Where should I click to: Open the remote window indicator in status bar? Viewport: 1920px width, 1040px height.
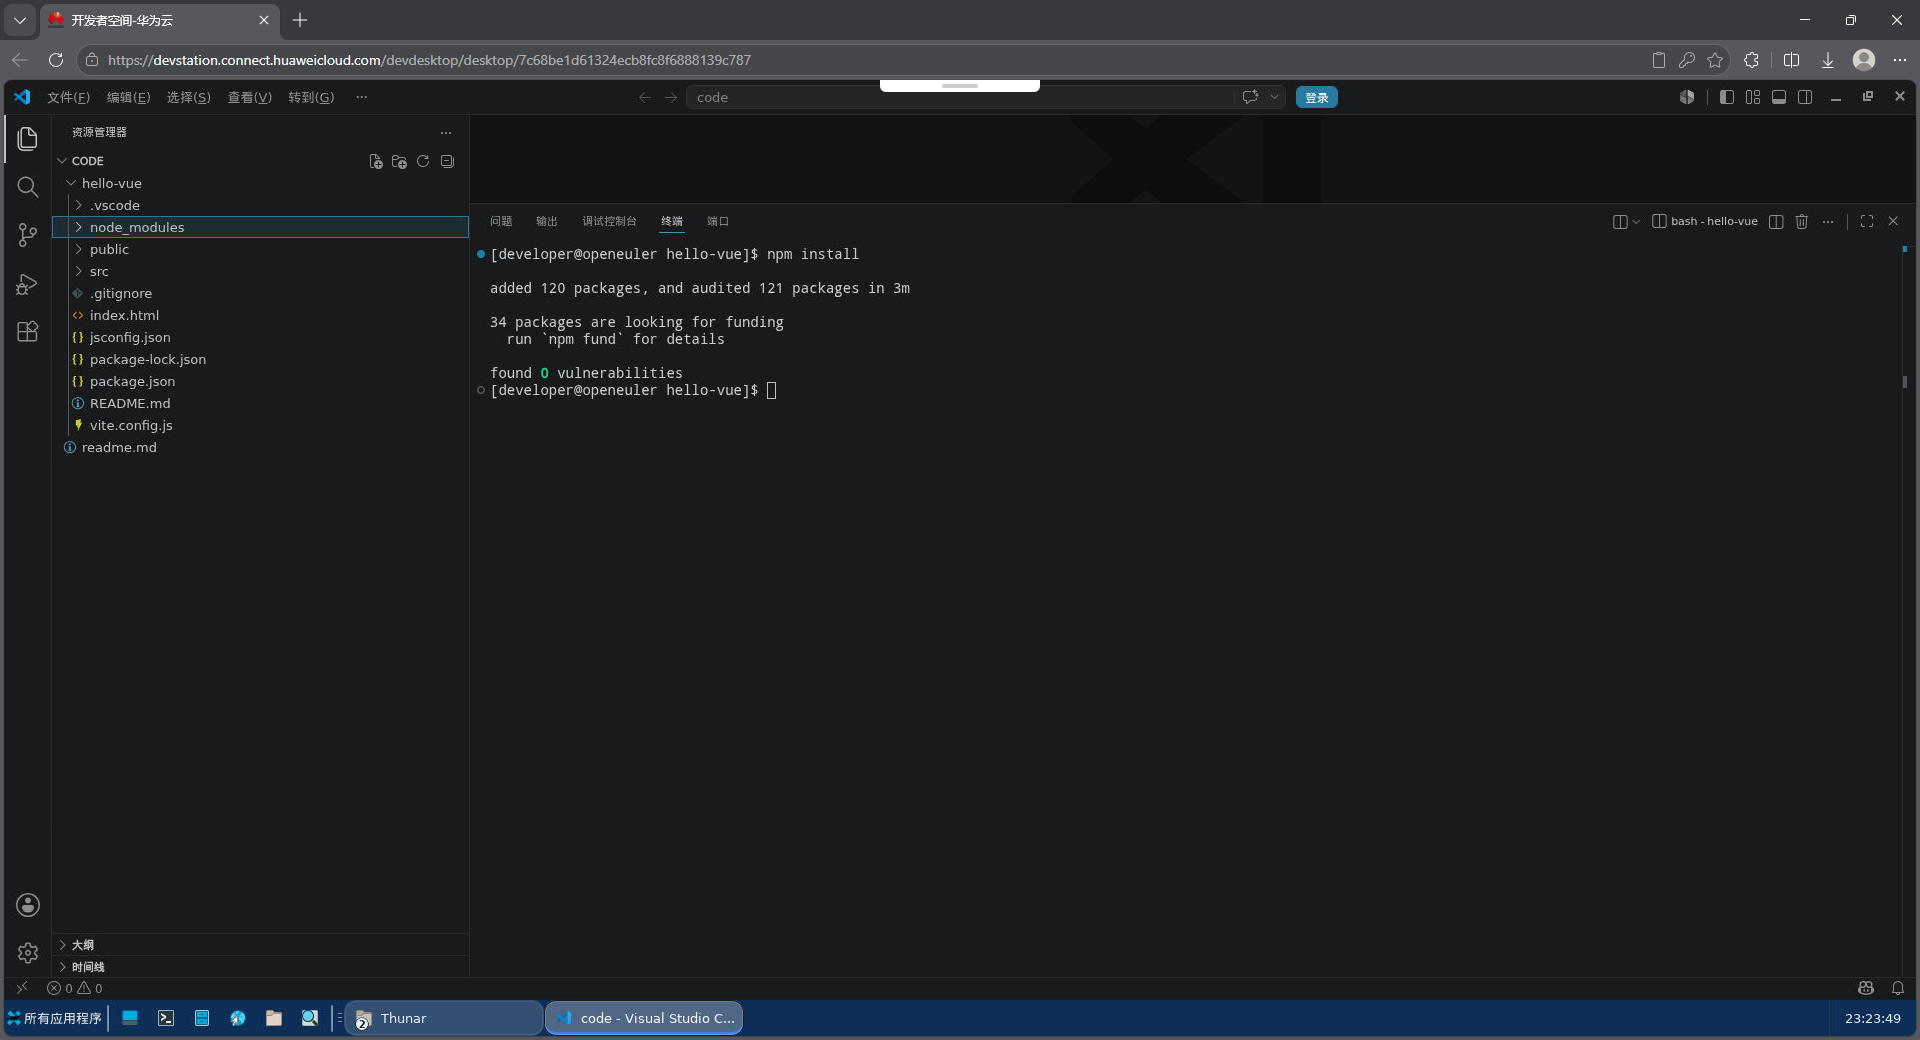(x=22, y=988)
